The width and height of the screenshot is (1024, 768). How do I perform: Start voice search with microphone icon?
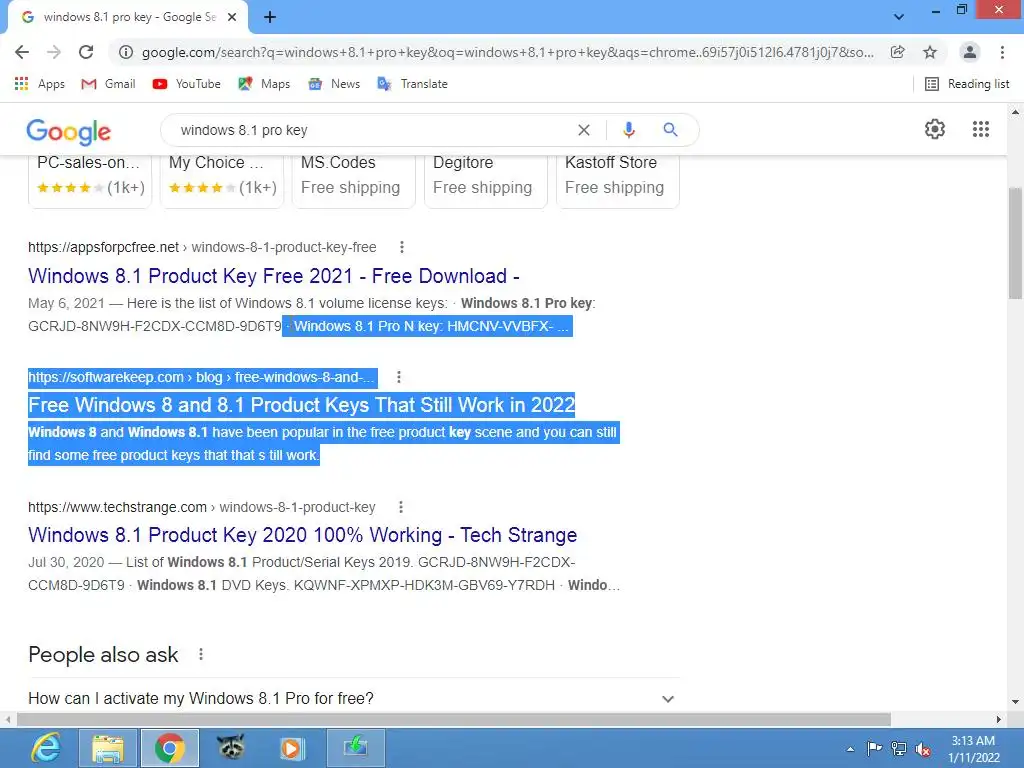629,130
